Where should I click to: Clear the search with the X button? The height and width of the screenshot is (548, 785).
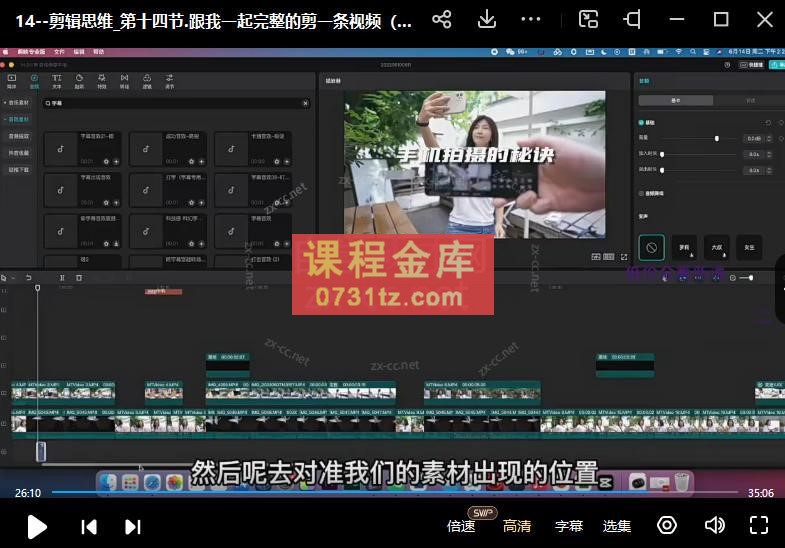pyautogui.click(x=305, y=103)
